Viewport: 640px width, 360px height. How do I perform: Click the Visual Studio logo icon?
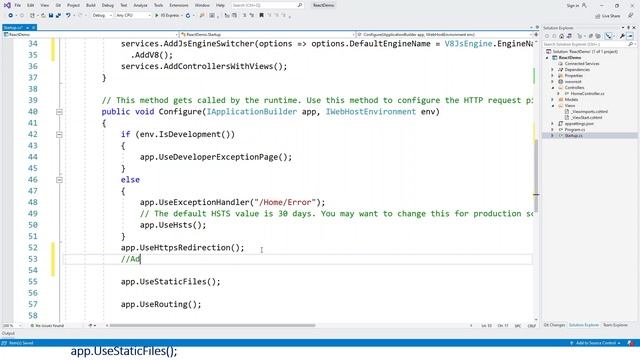point(7,5)
